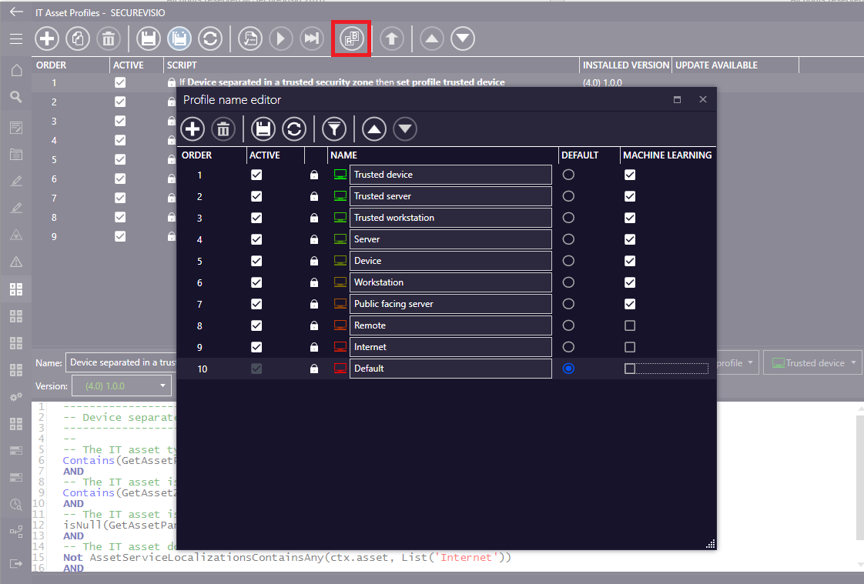This screenshot has width=864, height=584.
Task: Refresh the profile name editor list
Action: pyautogui.click(x=294, y=129)
